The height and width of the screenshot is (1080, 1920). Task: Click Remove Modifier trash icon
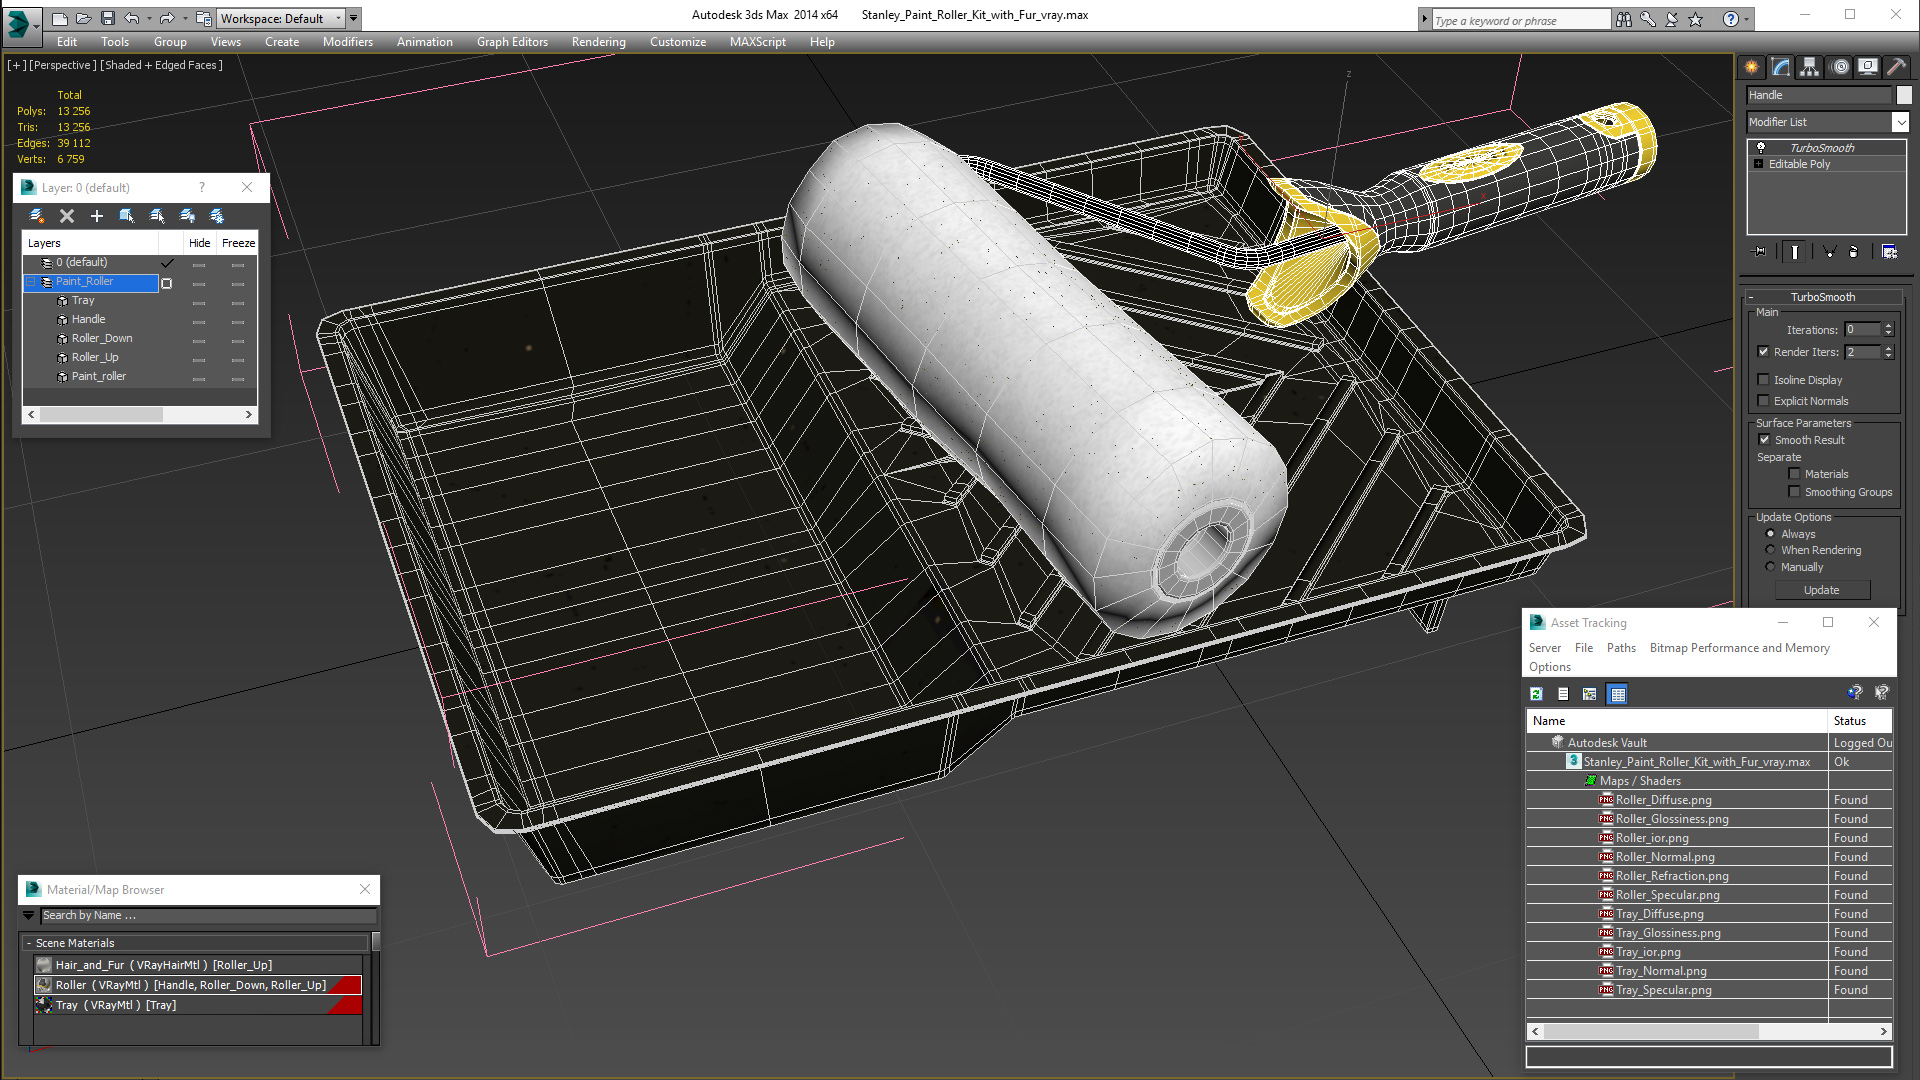pyautogui.click(x=1853, y=252)
